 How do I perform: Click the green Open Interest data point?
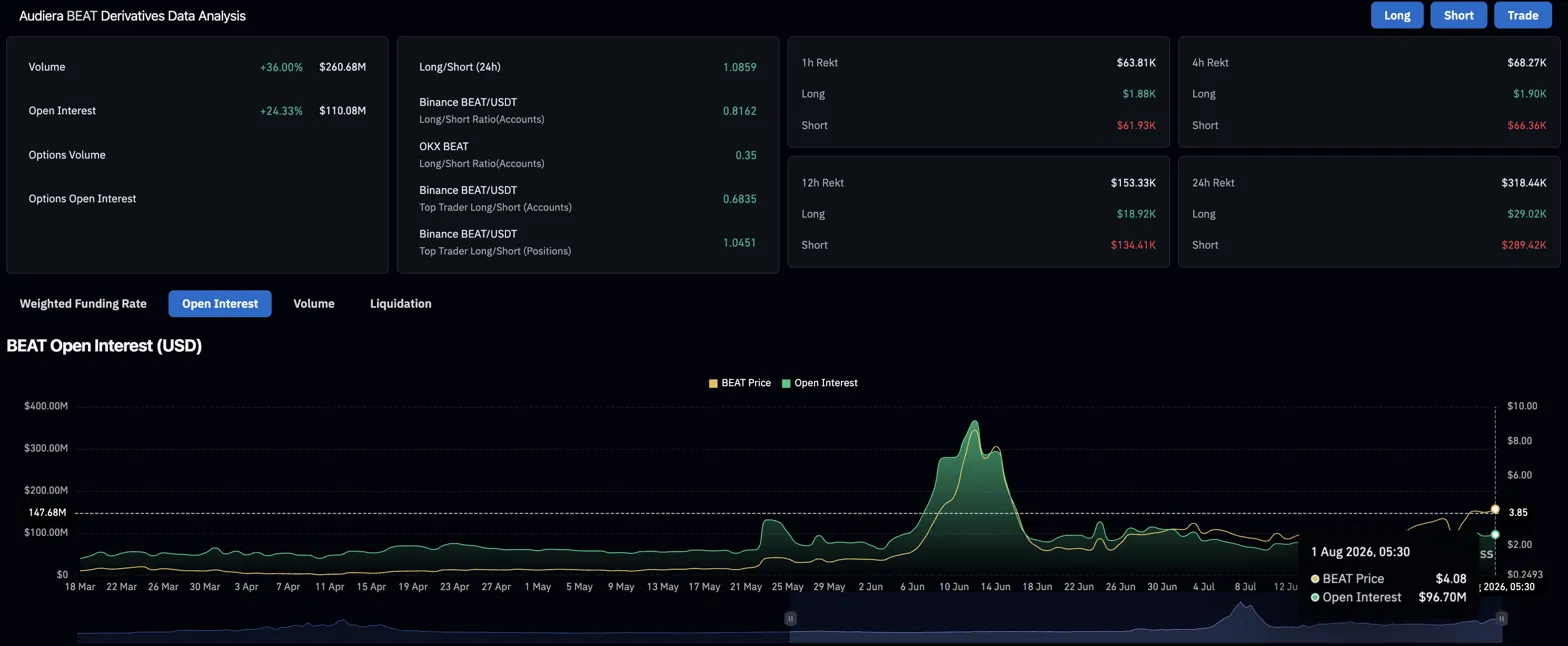(x=1495, y=534)
